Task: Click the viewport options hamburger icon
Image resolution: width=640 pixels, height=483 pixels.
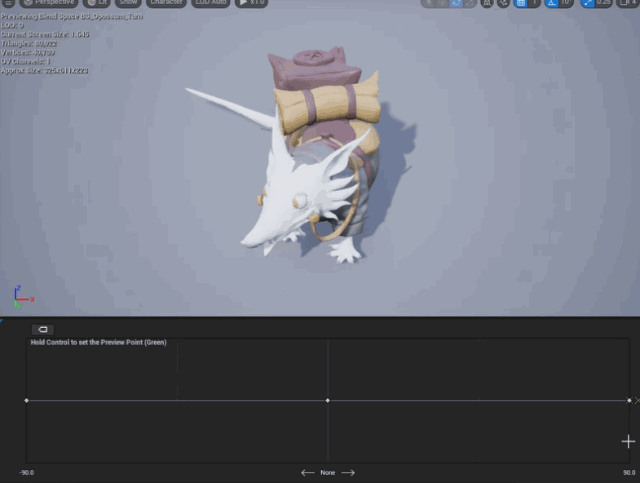Action: tap(9, 3)
